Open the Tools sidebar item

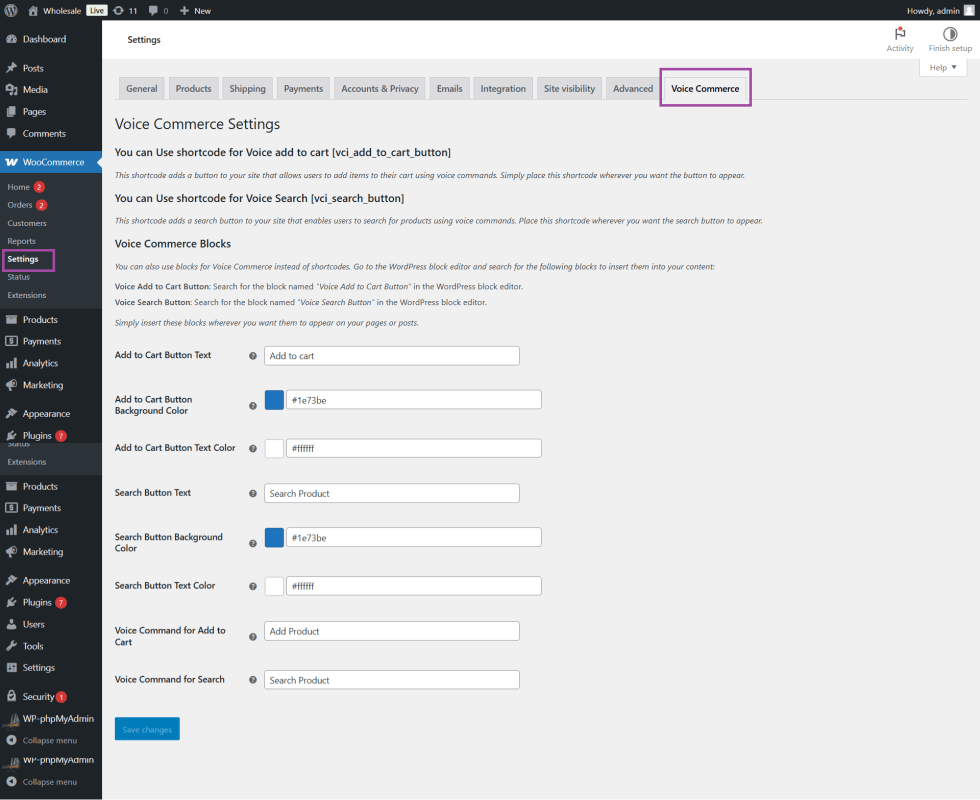(x=33, y=646)
